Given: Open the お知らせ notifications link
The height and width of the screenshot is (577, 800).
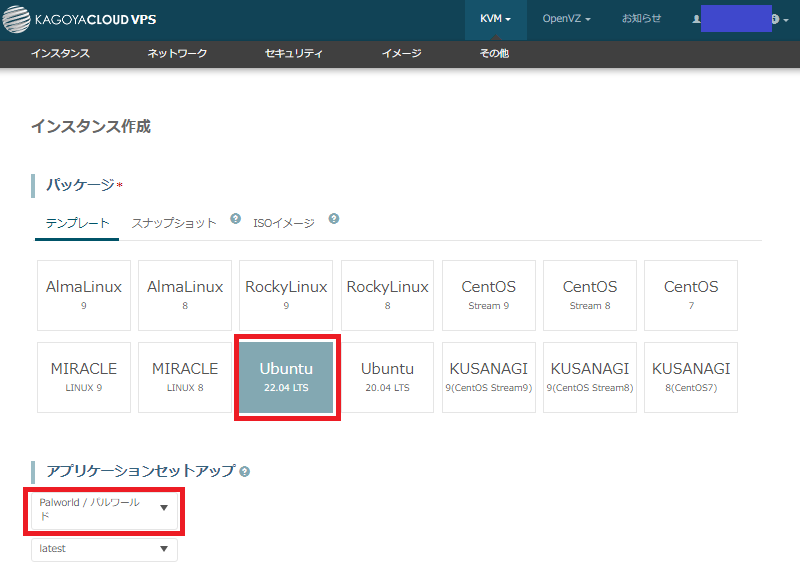Looking at the screenshot, I should click(641, 19).
